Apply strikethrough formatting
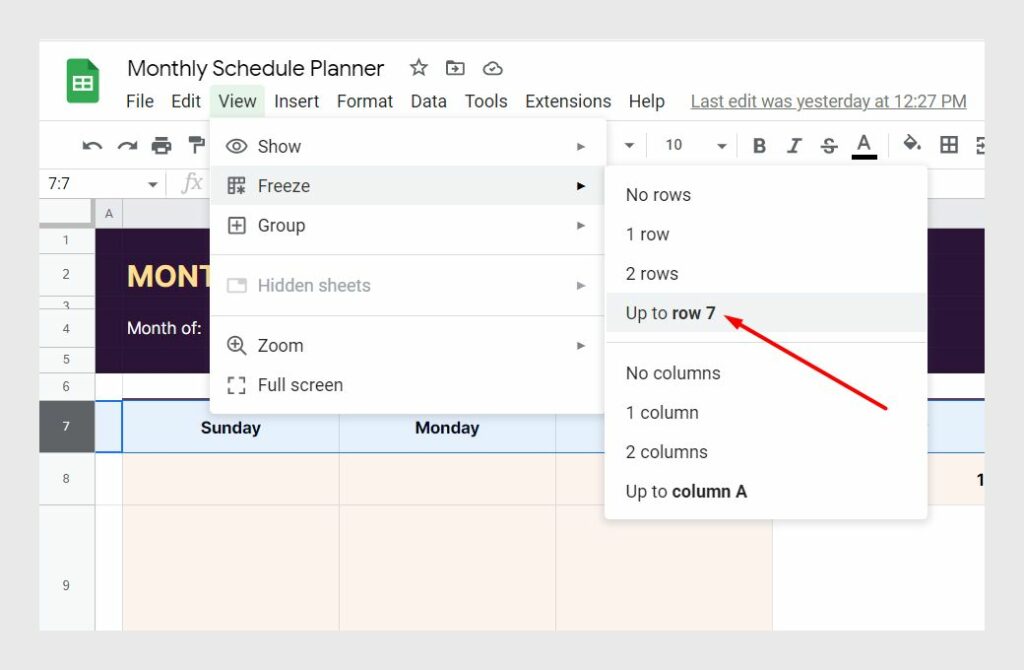The width and height of the screenshot is (1024, 670). (x=829, y=145)
